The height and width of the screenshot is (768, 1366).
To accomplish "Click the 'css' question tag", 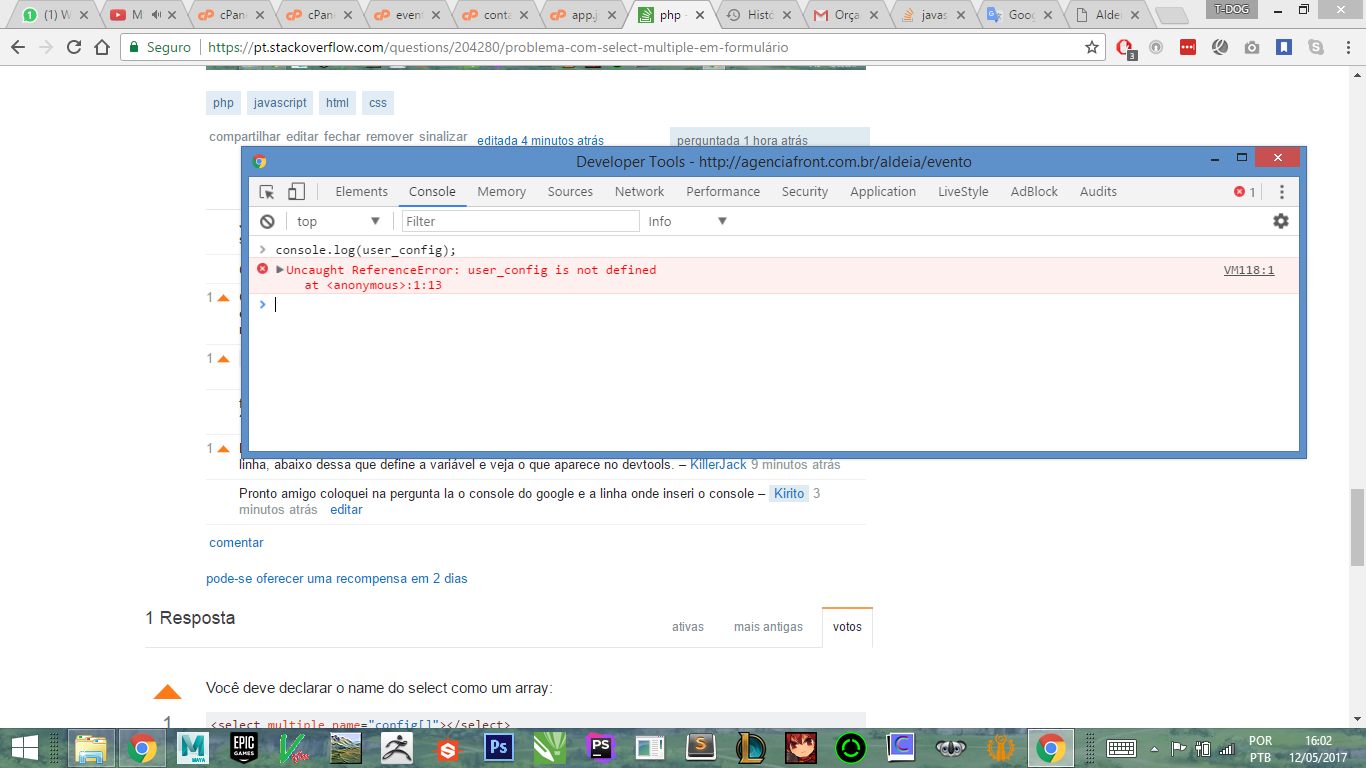I will pos(378,103).
